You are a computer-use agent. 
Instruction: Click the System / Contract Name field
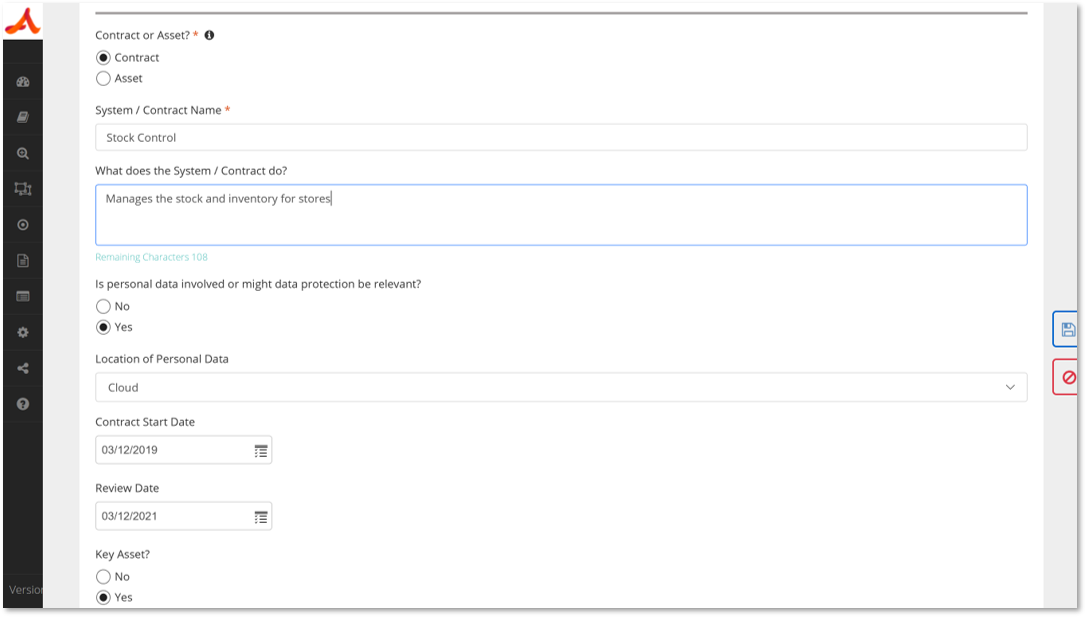tap(561, 137)
